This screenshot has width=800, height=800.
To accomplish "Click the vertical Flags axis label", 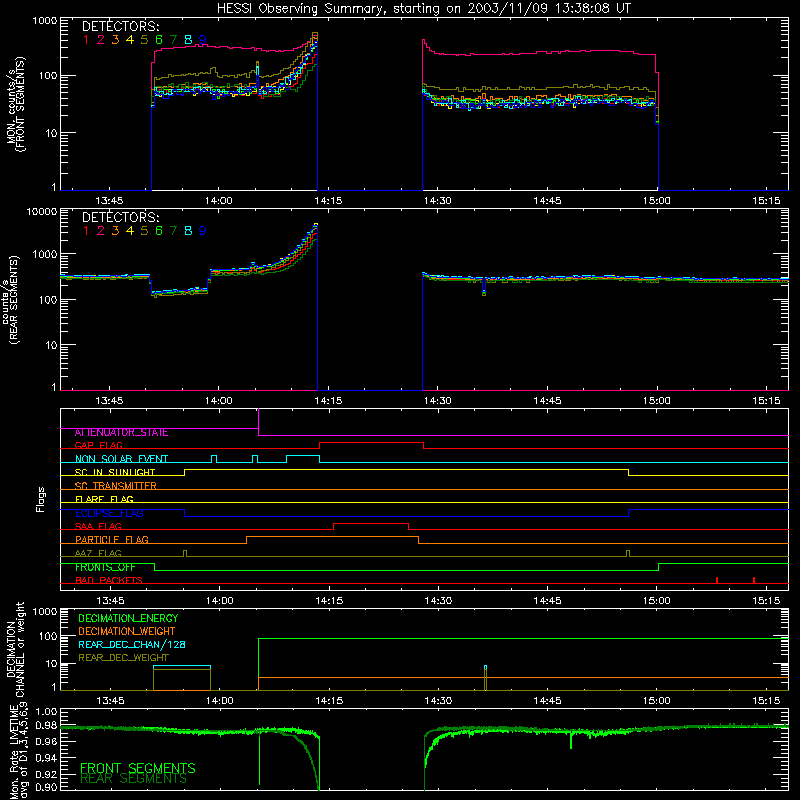I will click(41, 499).
